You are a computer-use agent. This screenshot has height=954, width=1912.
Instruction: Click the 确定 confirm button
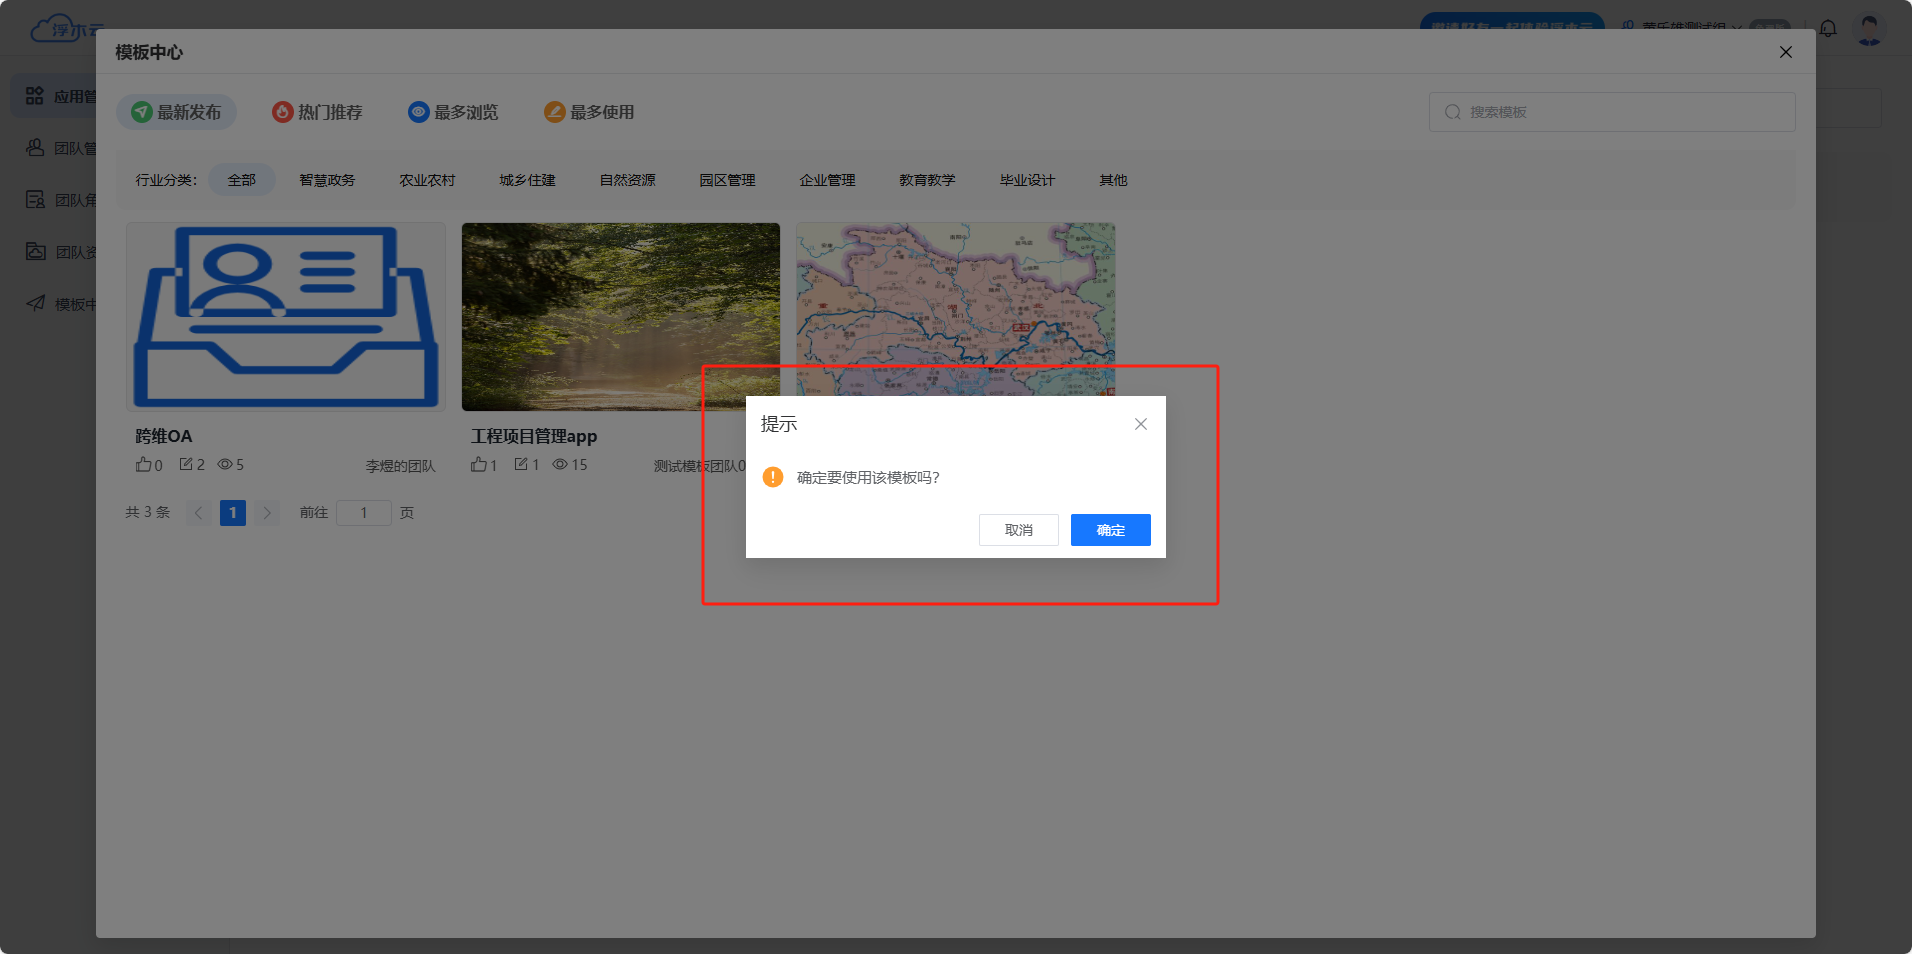coord(1110,530)
